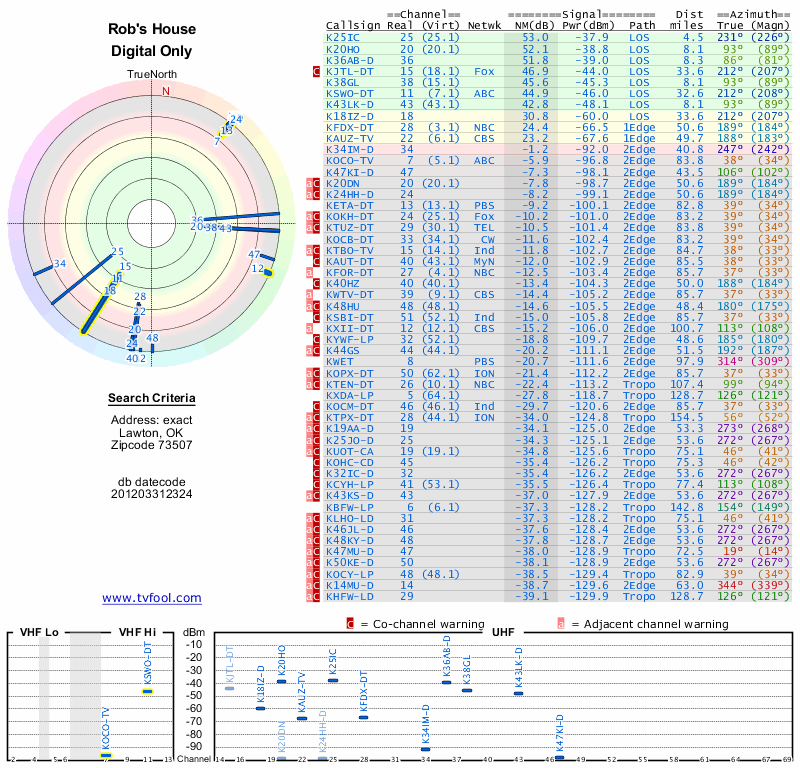Viewport: 800px width, 768px height.
Task: Click the 53.0 NM(dB) value for K25IC
Action: click(x=535, y=37)
